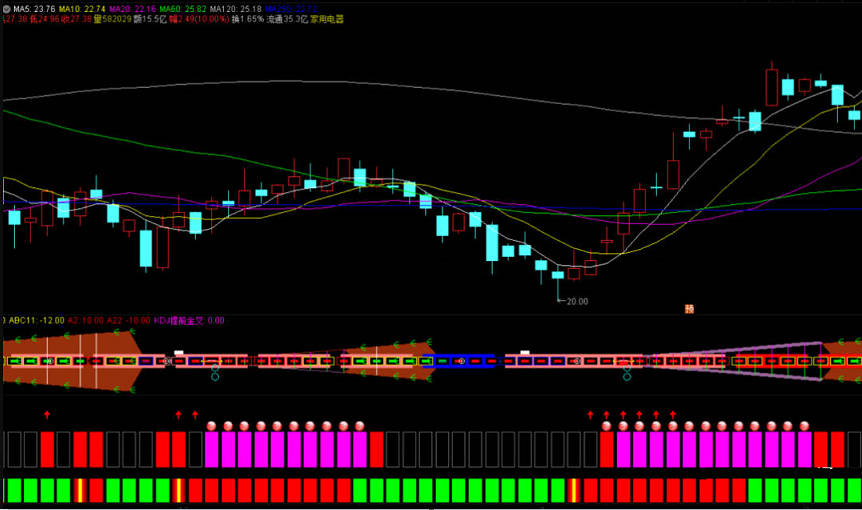Select the MA60: 25.82 indicator label
This screenshot has height=510, width=862.
[x=183, y=9]
